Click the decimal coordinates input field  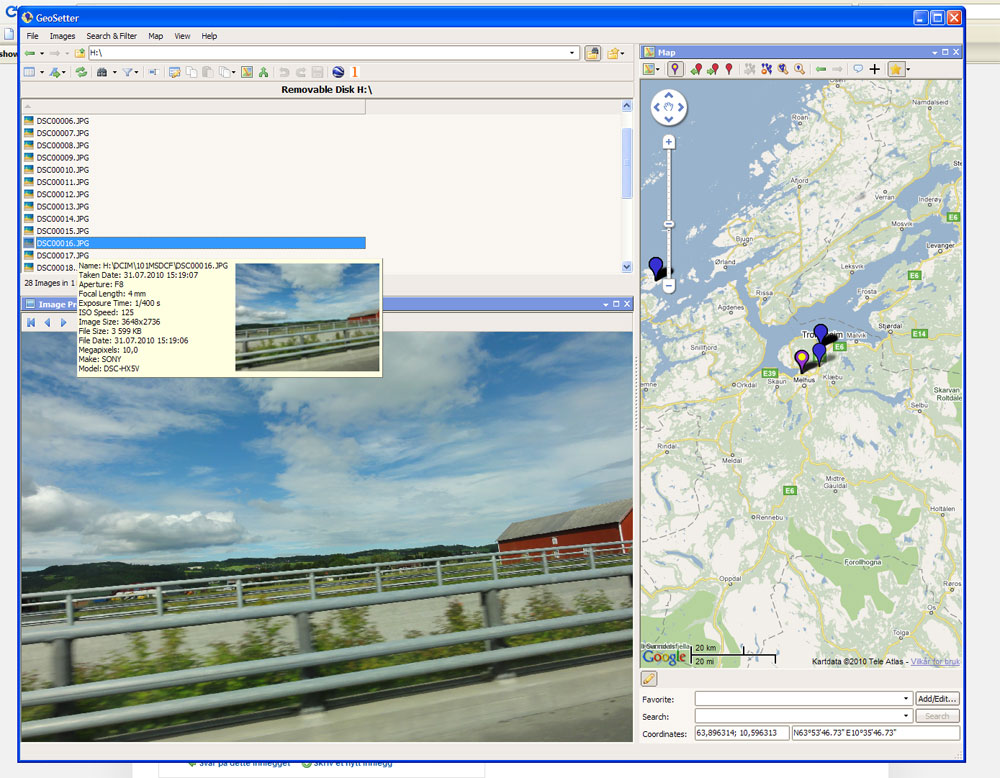742,733
